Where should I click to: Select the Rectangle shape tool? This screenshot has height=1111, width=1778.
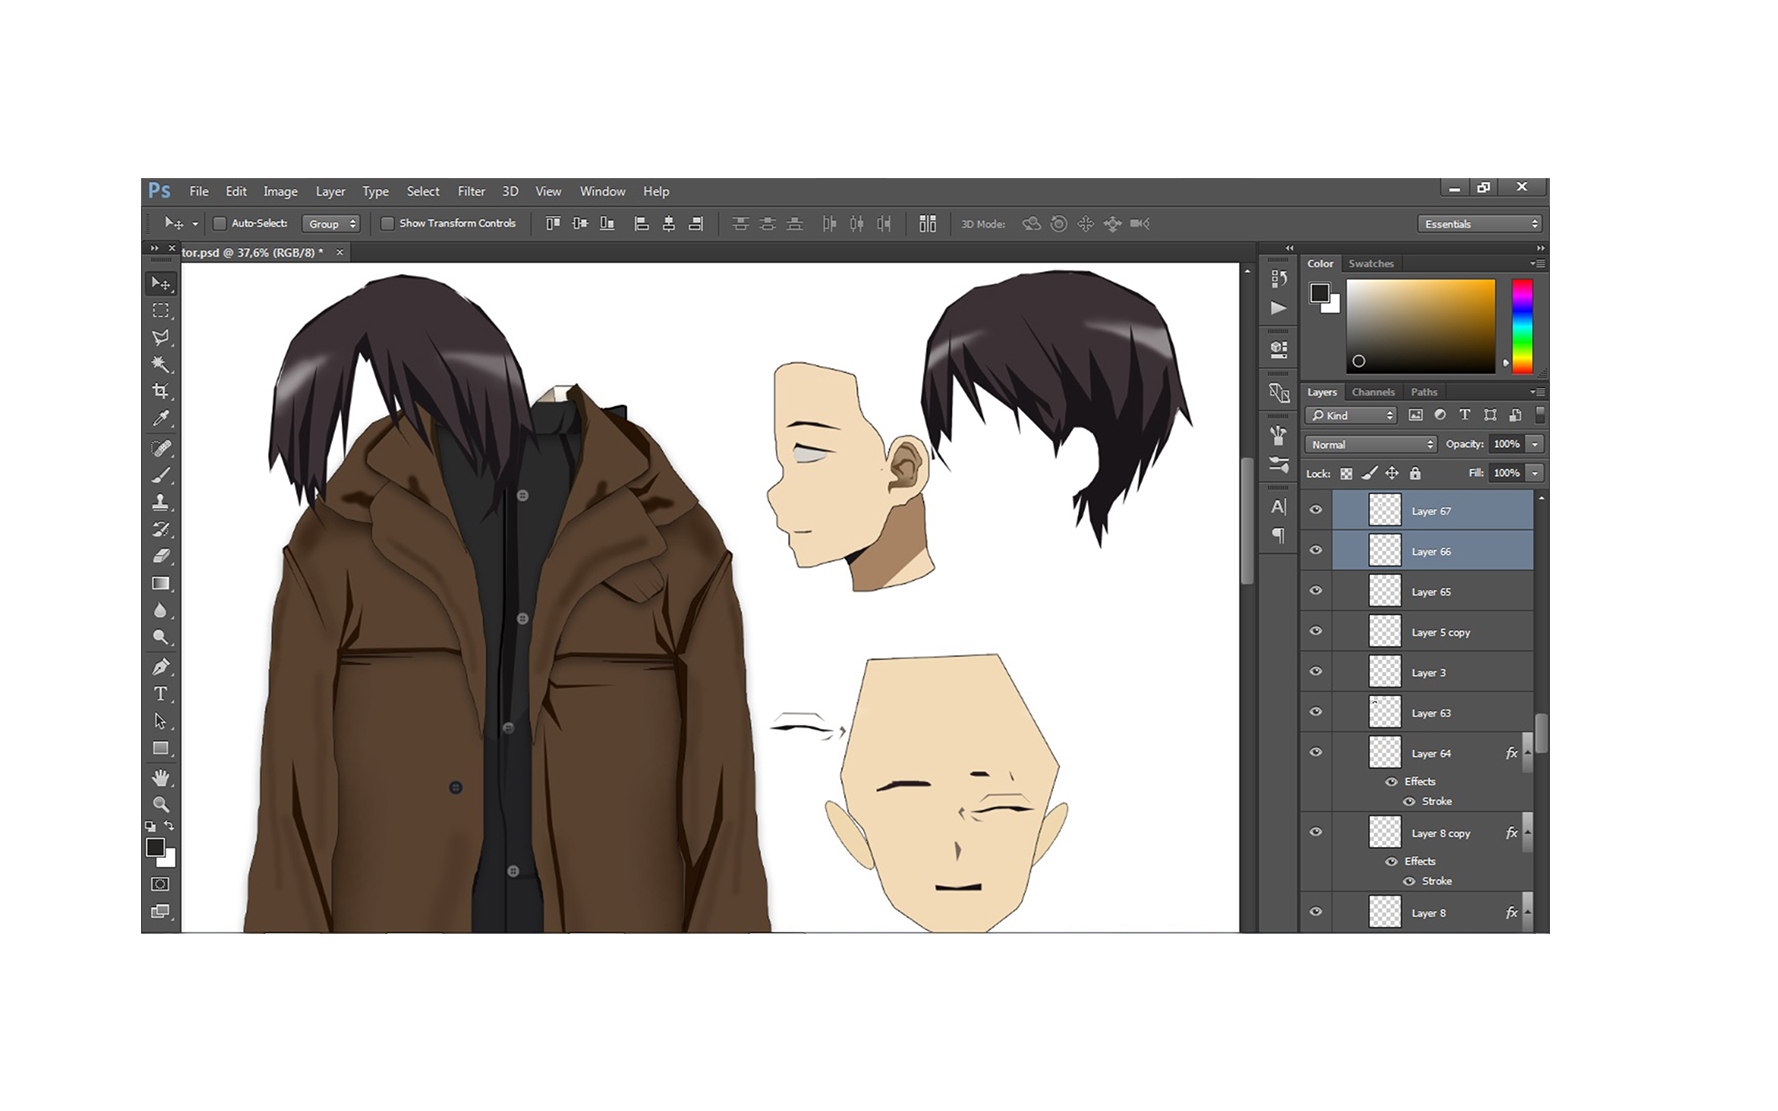coord(161,748)
